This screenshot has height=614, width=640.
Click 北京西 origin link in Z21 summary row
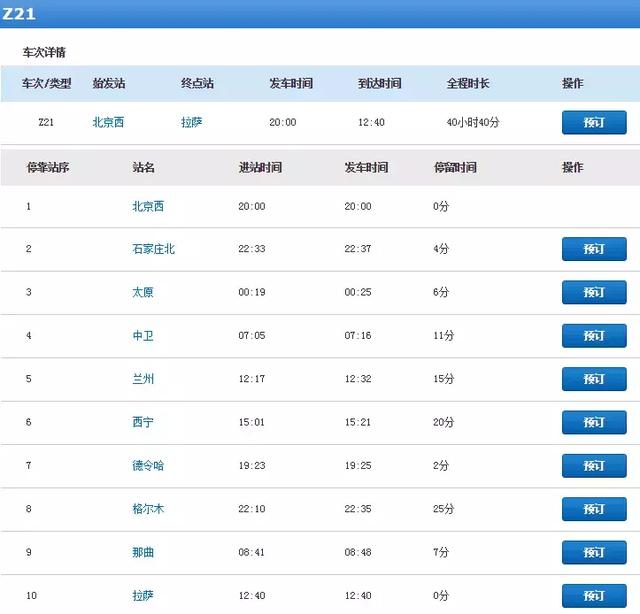click(x=108, y=122)
